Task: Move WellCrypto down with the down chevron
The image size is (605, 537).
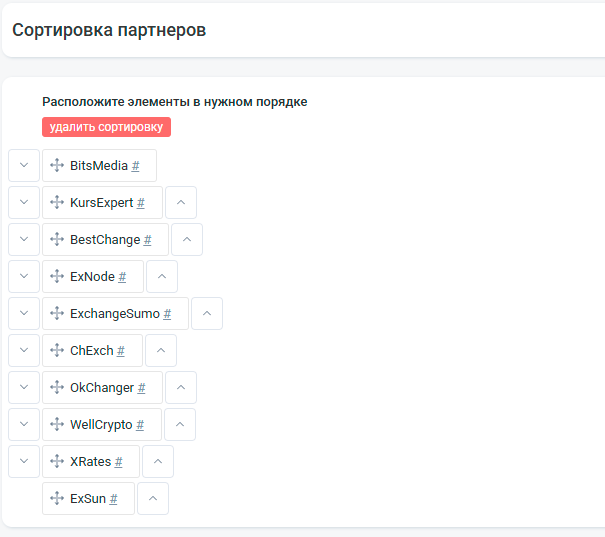Action: click(x=24, y=425)
